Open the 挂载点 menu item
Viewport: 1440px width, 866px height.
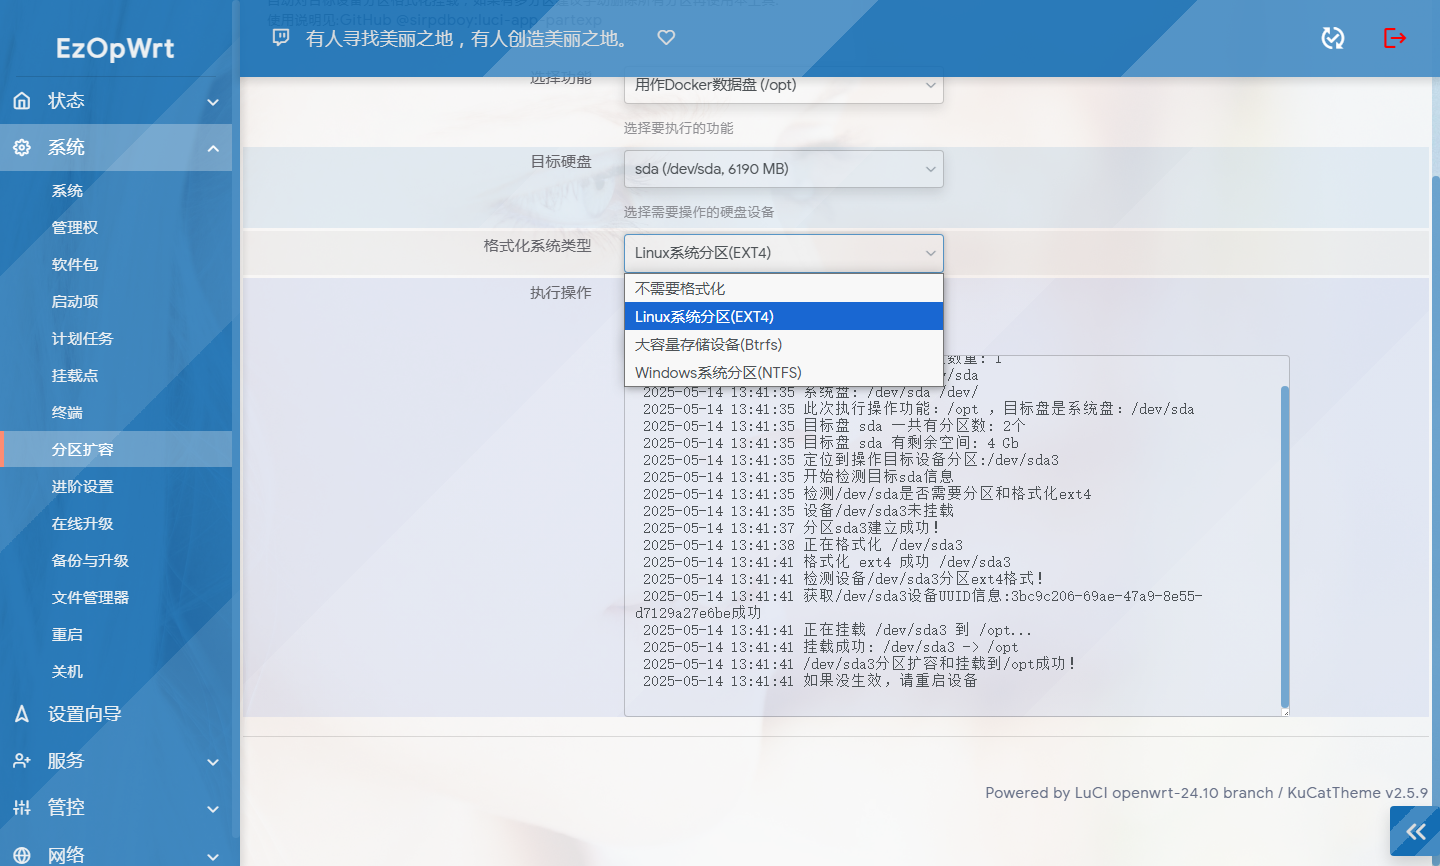tap(75, 376)
